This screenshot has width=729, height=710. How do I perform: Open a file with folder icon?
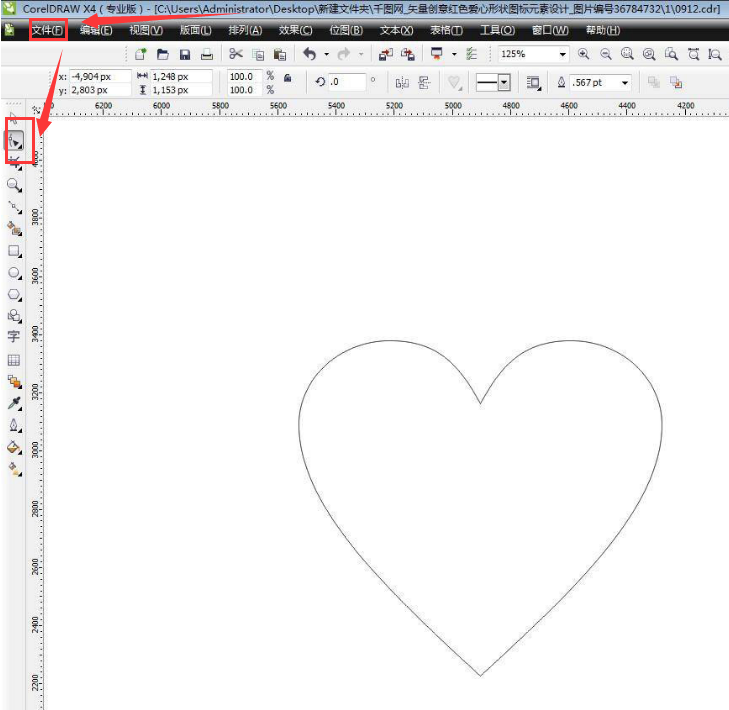(162, 54)
